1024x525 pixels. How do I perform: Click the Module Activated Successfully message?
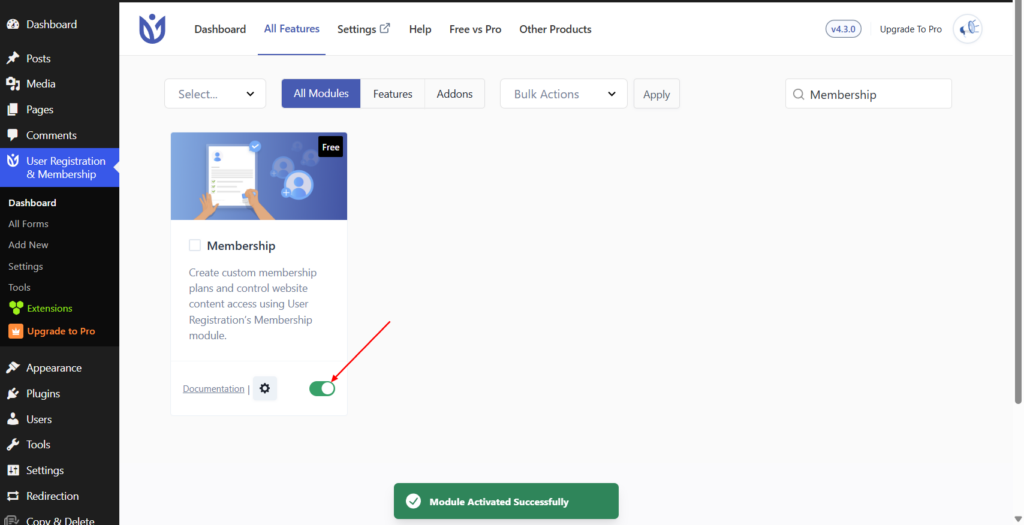[x=499, y=501]
